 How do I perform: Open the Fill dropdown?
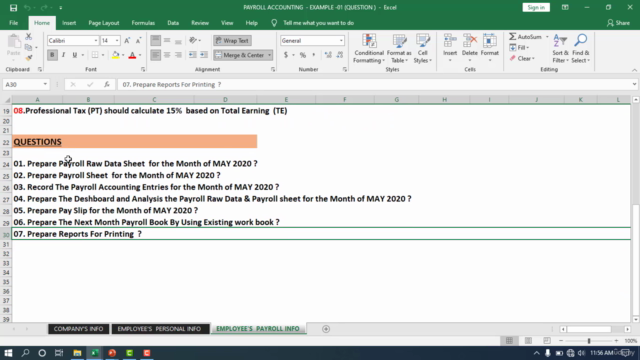click(519, 48)
